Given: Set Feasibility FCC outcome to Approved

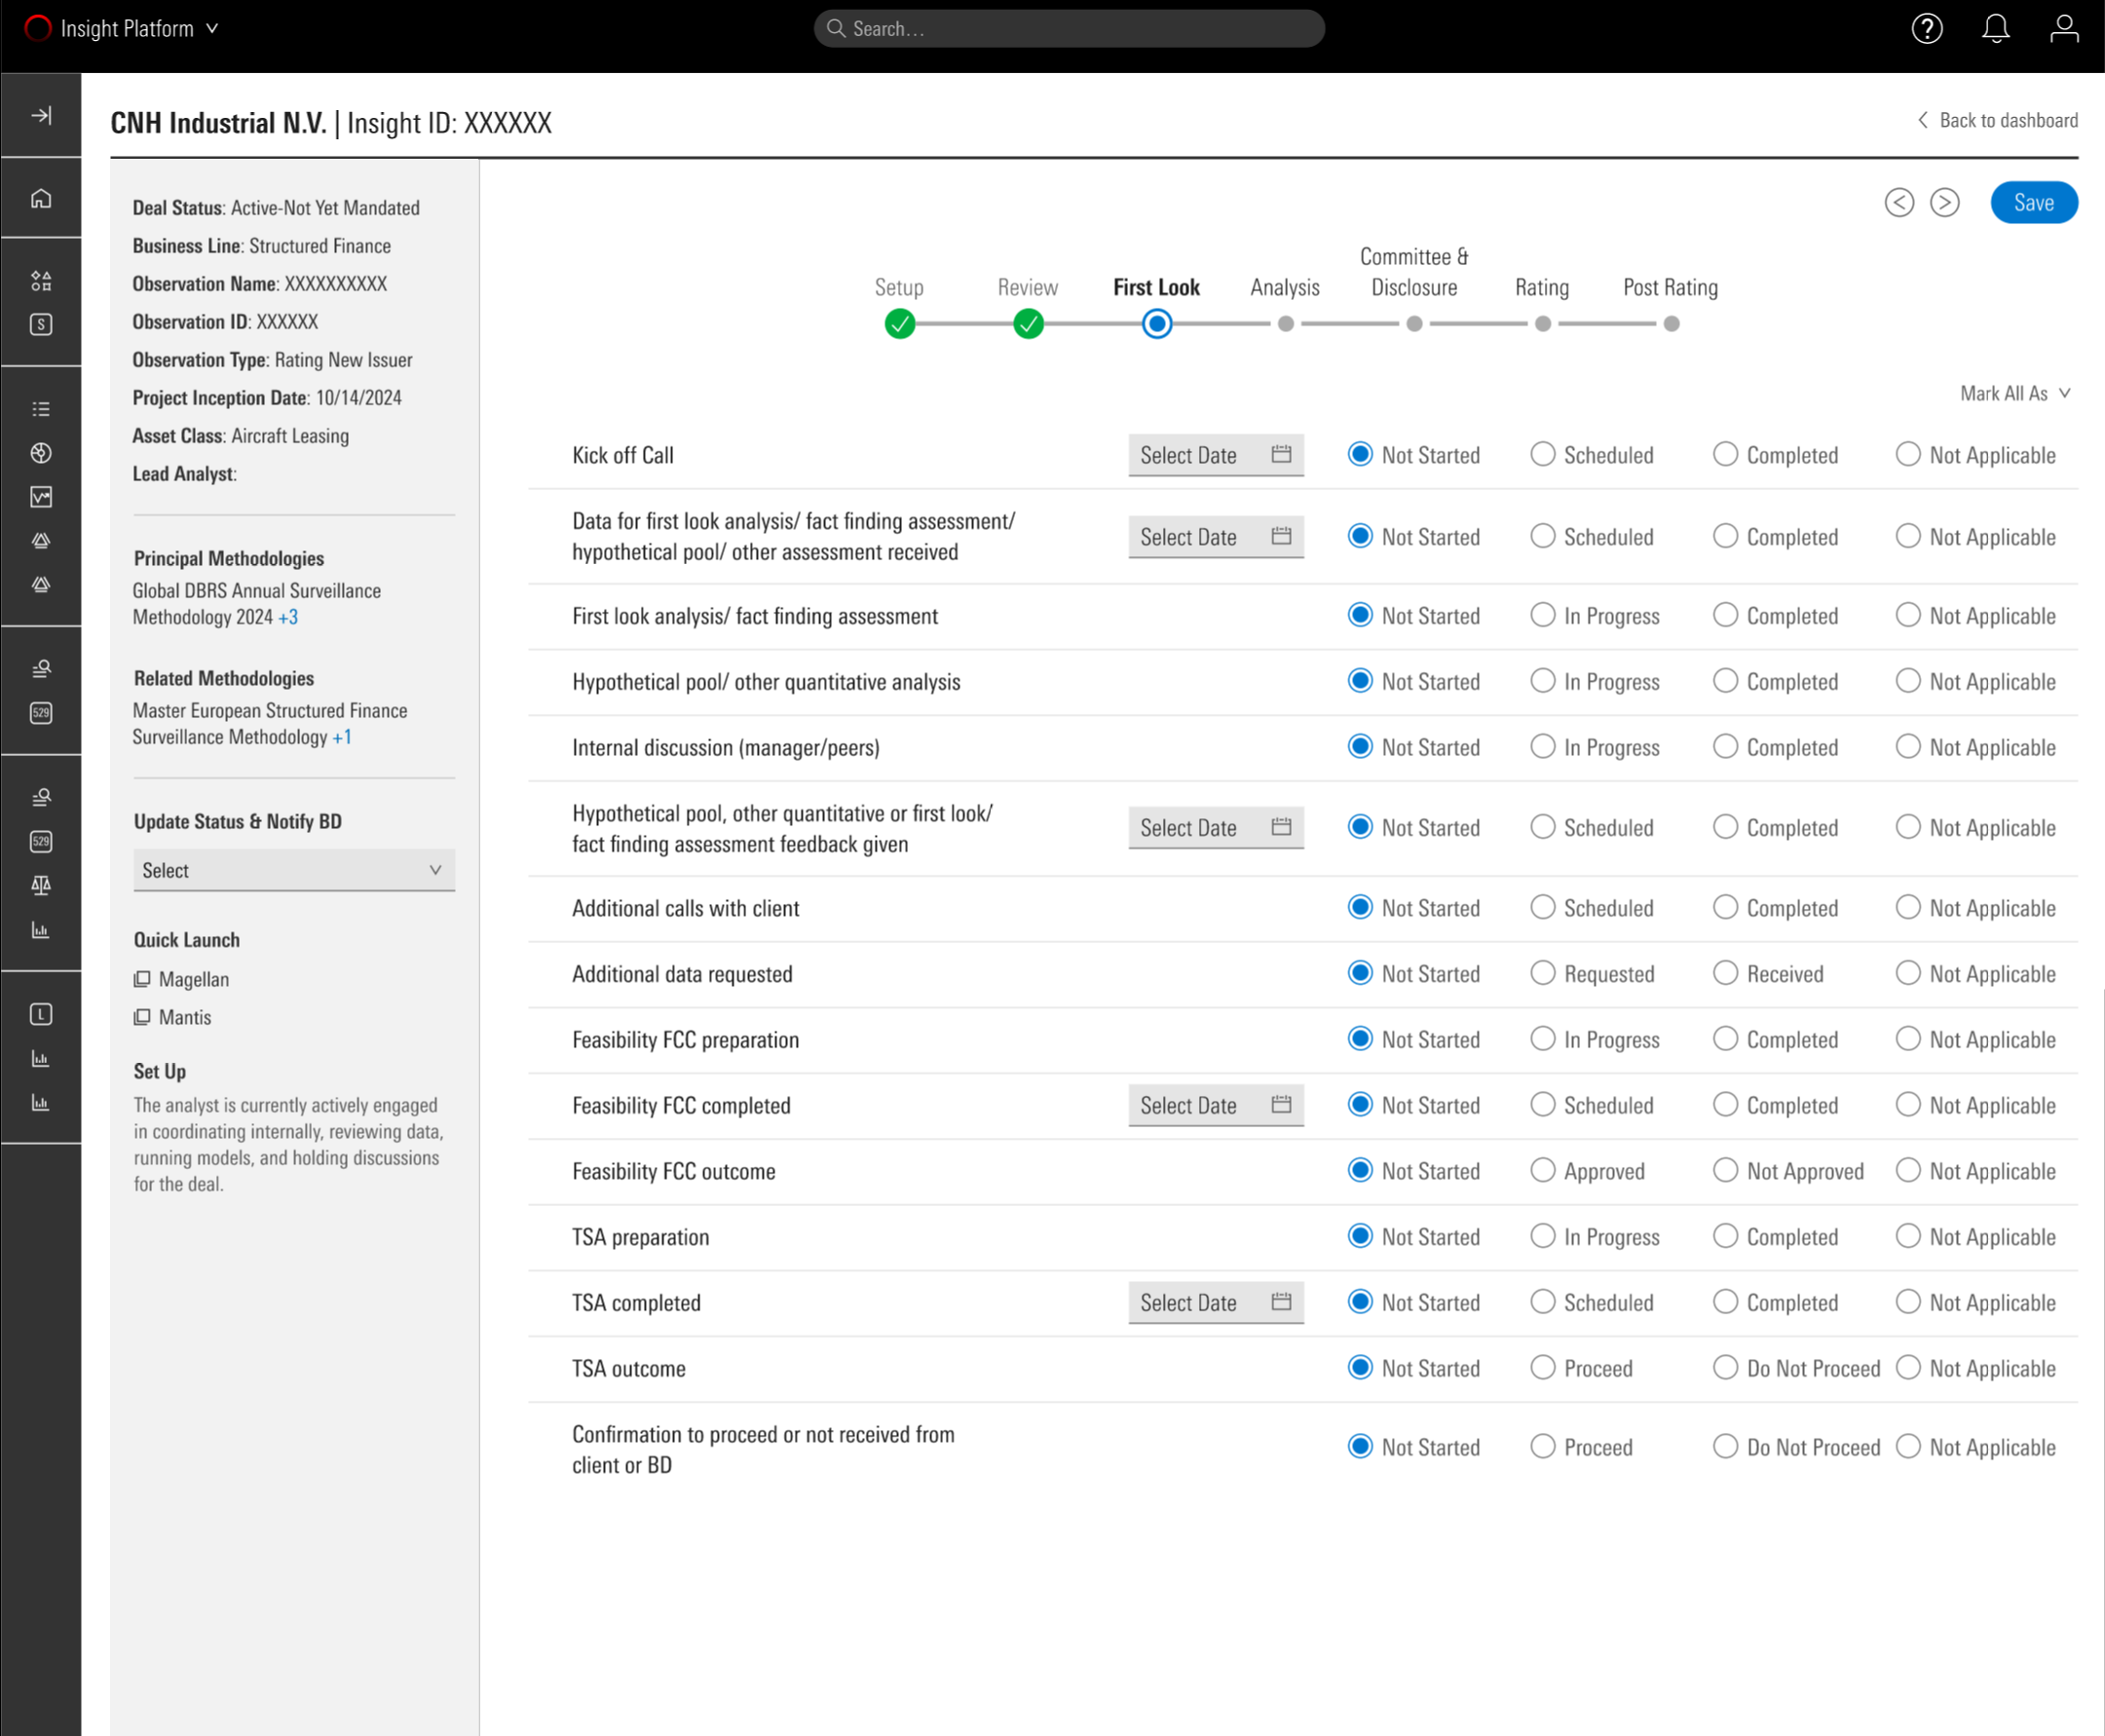Looking at the screenshot, I should pos(1542,1170).
